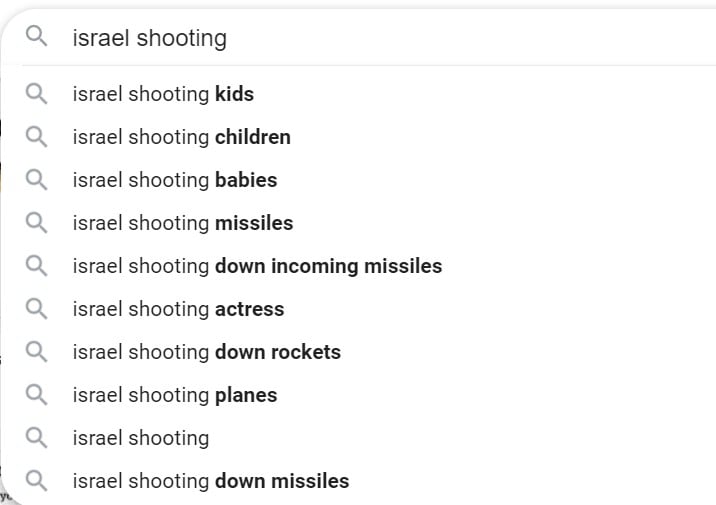
Task: Click magnifier icon beside 'israel shooting down rockets'
Action: pyautogui.click(x=37, y=352)
